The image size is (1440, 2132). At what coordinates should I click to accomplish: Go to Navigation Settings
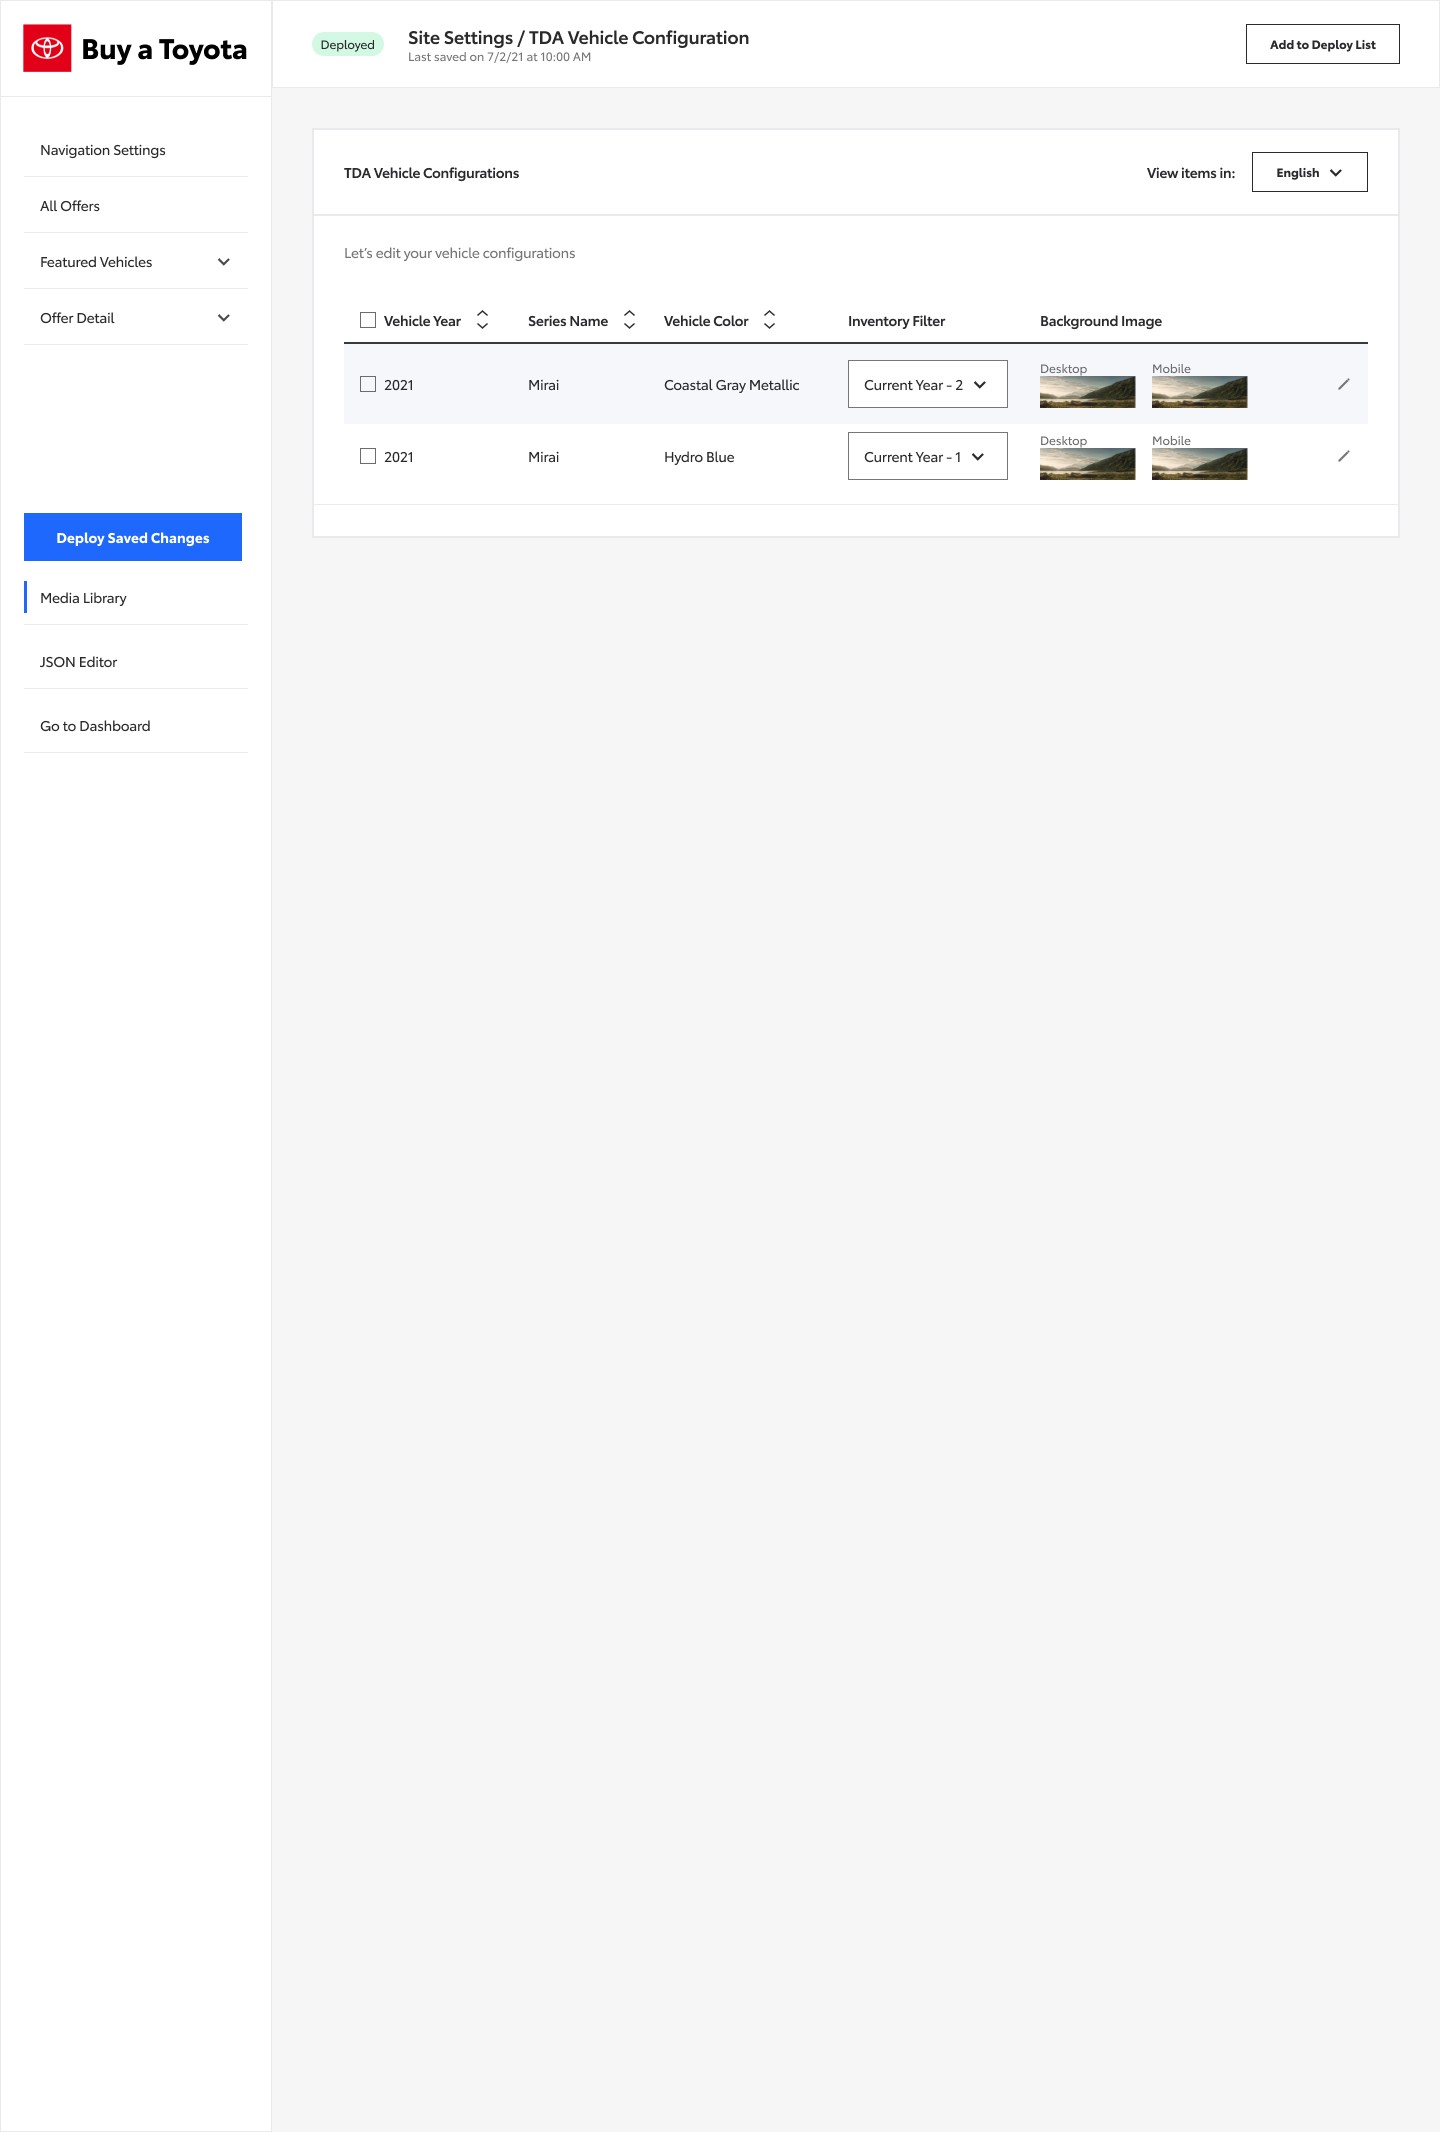click(x=103, y=150)
